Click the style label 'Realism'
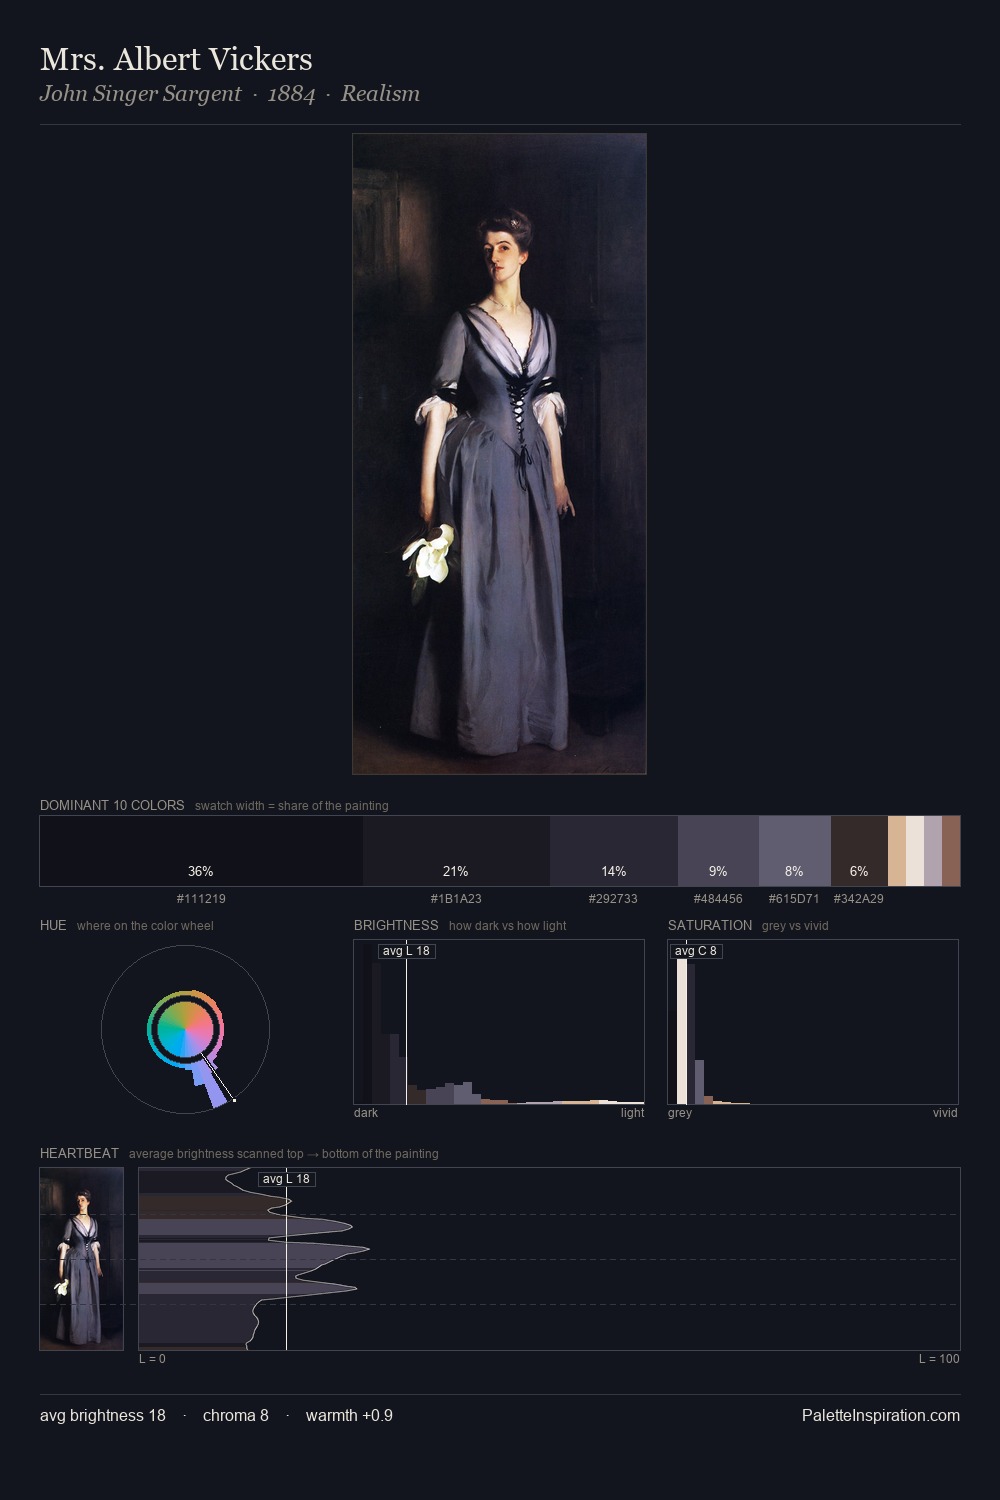This screenshot has width=1000, height=1500. (x=380, y=94)
